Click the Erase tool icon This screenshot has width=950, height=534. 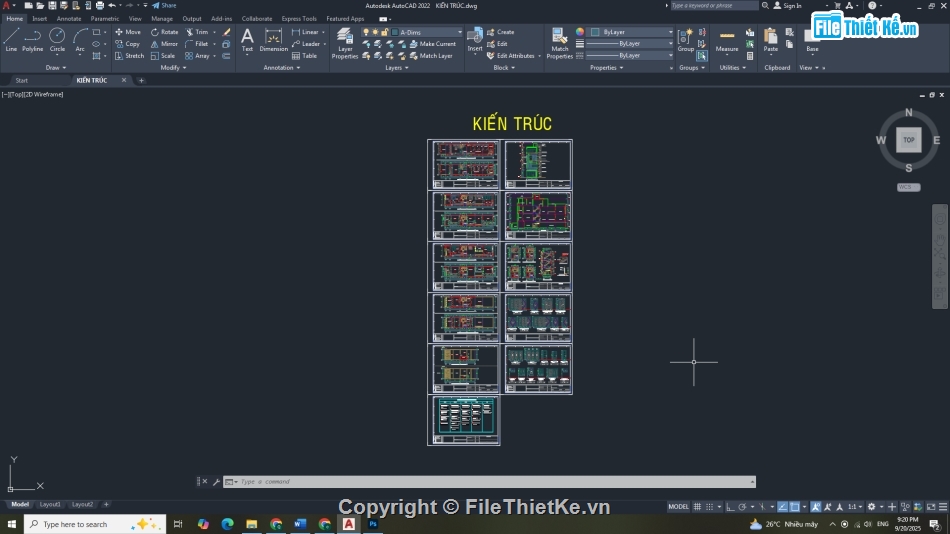(226, 32)
